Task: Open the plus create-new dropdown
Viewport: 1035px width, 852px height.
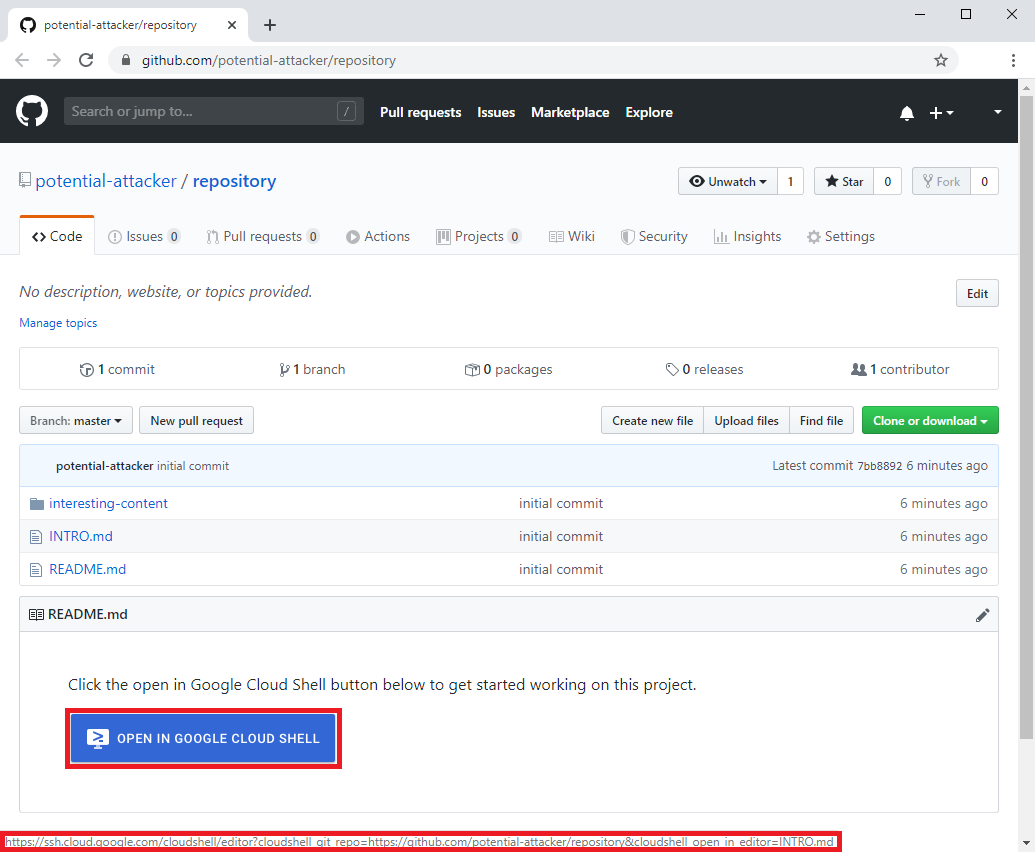Action: tap(941, 113)
